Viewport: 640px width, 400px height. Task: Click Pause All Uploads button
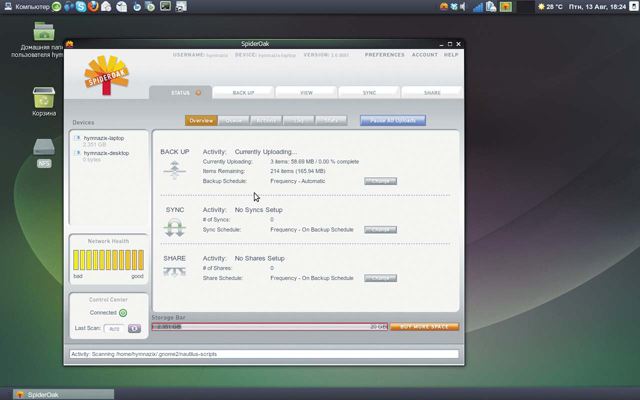(x=393, y=120)
